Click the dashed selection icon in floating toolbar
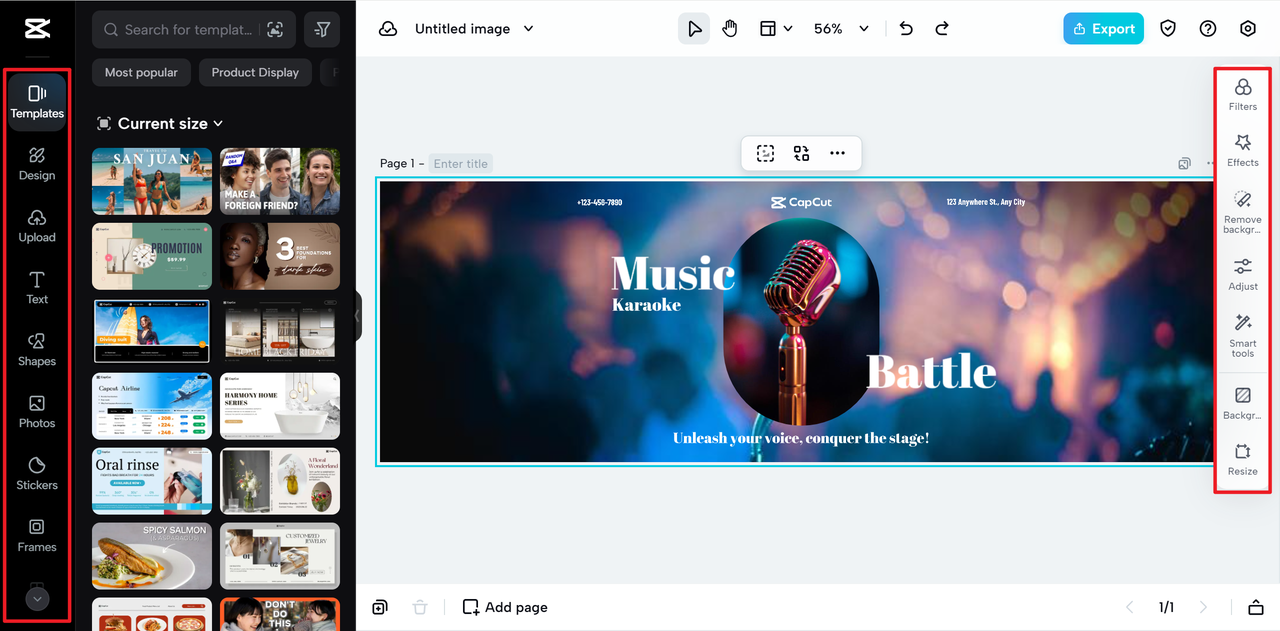 pyautogui.click(x=765, y=153)
